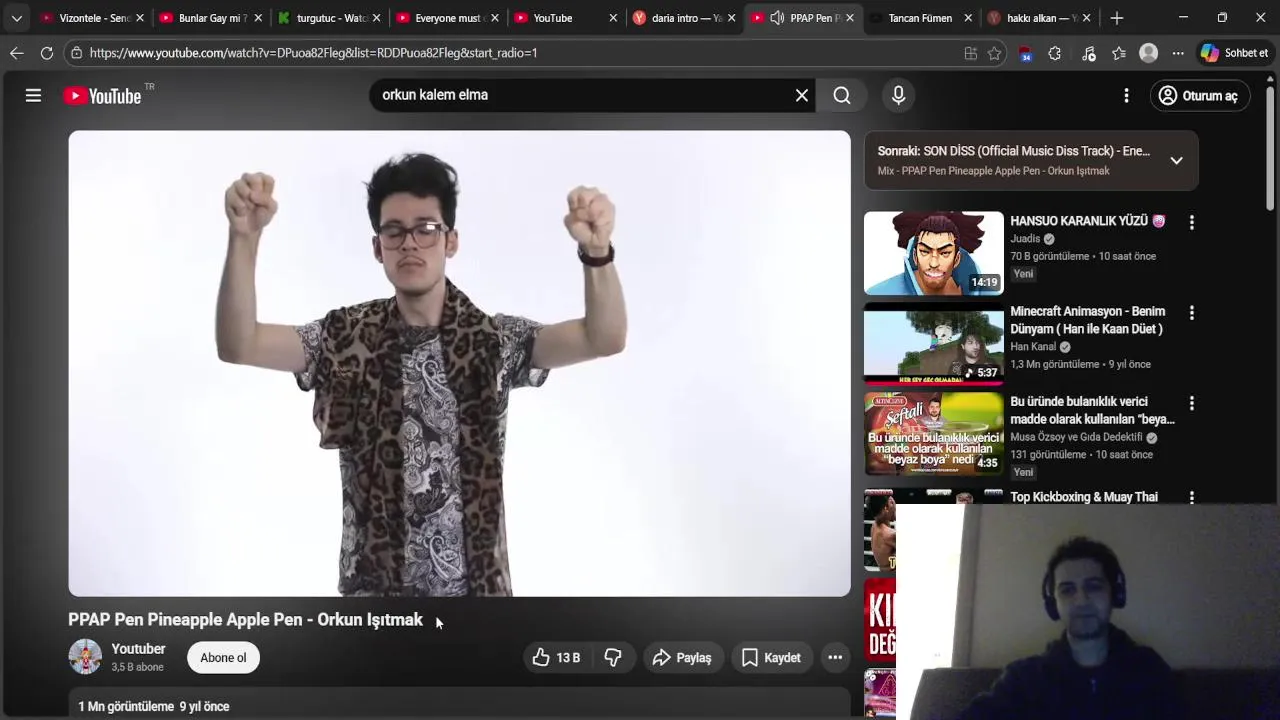Go to YouTube home via logo
Image resolution: width=1280 pixels, height=720 pixels.
click(103, 96)
